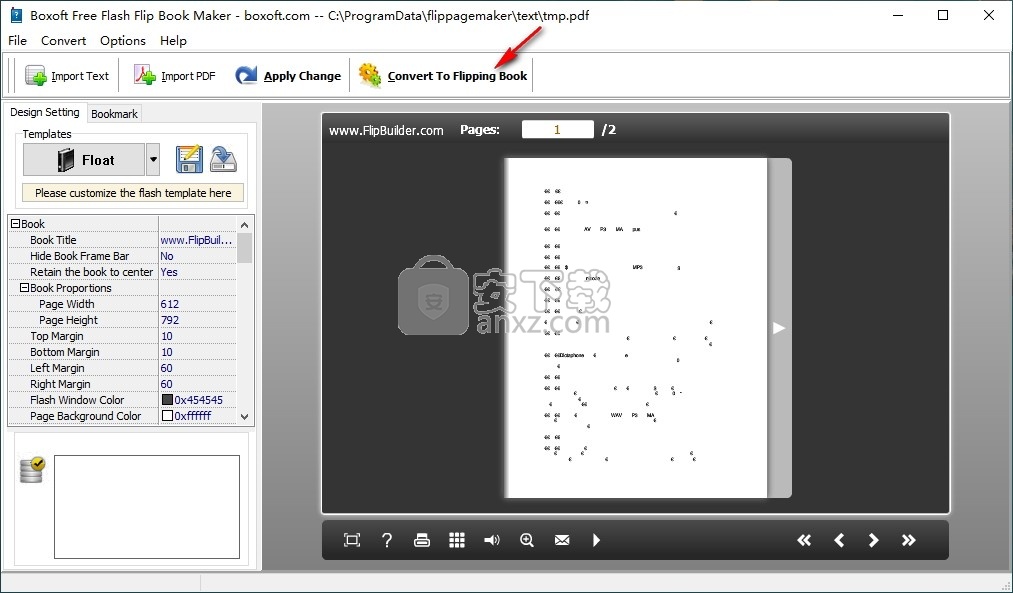The image size is (1013, 593).
Task: Click the Import Text toolbar button
Action: (x=67, y=76)
